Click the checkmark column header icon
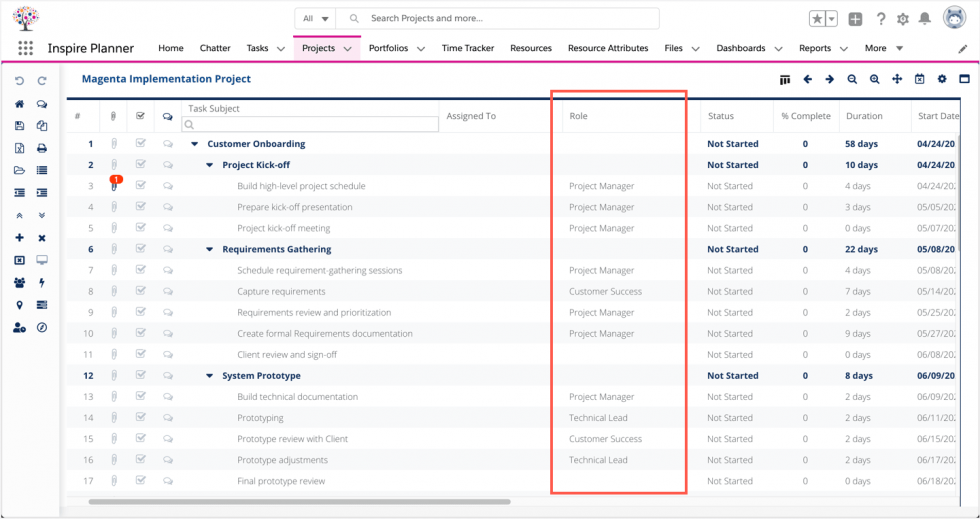The image size is (980, 519). pos(141,116)
